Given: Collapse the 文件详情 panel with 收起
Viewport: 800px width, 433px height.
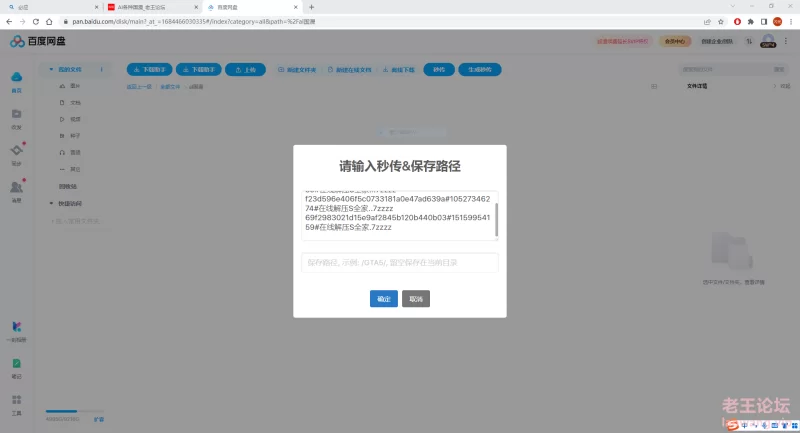Looking at the screenshot, I should pos(782,86).
